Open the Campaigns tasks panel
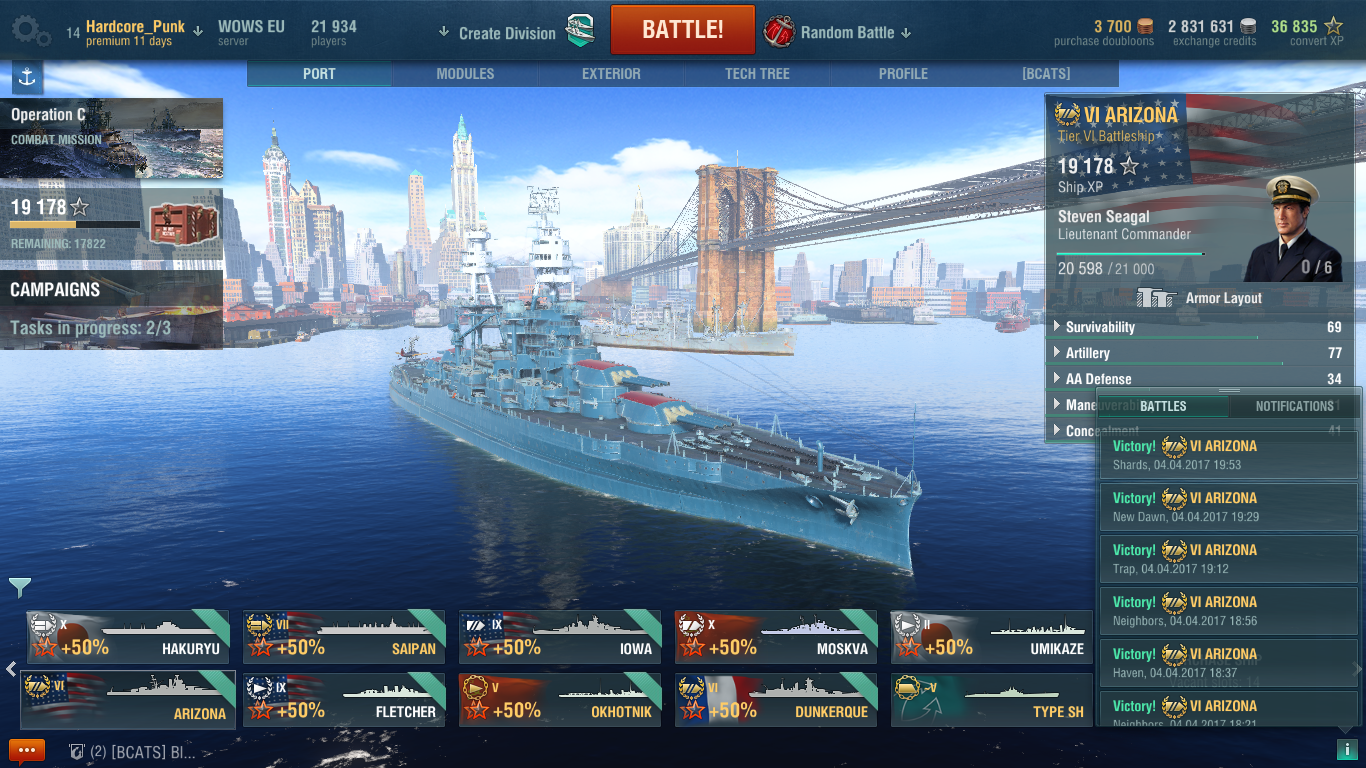The width and height of the screenshot is (1366, 768). point(111,309)
